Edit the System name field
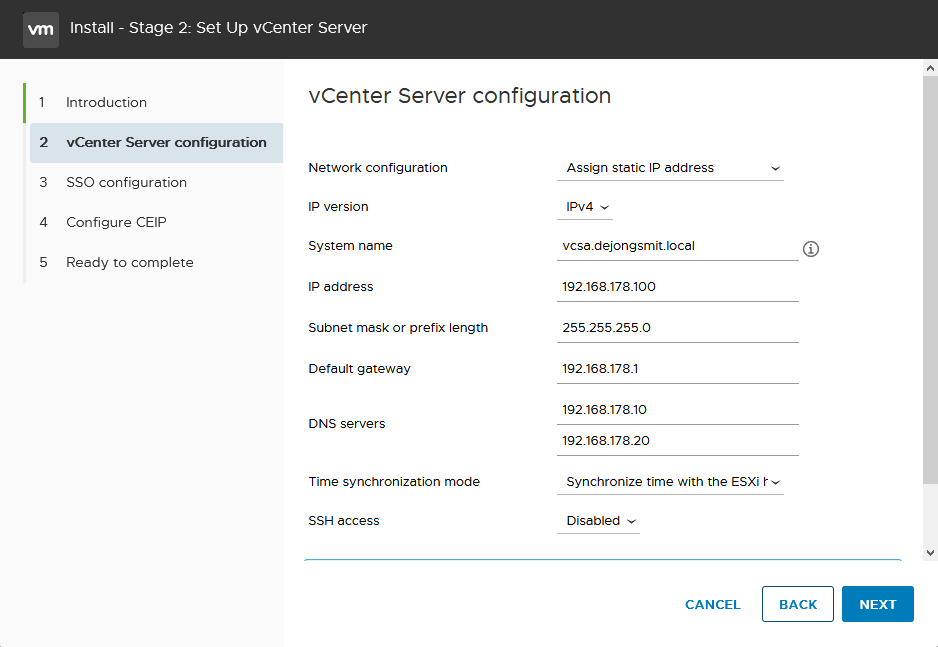 click(678, 246)
